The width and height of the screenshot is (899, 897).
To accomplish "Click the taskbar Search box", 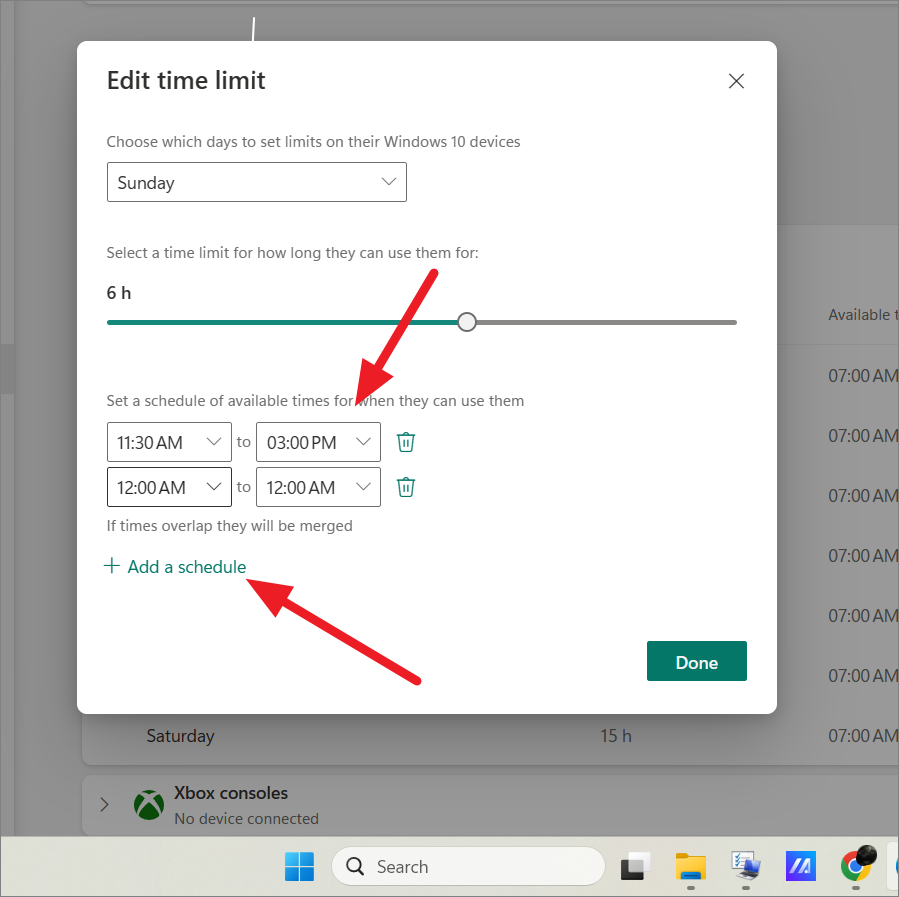I will tap(468, 866).
